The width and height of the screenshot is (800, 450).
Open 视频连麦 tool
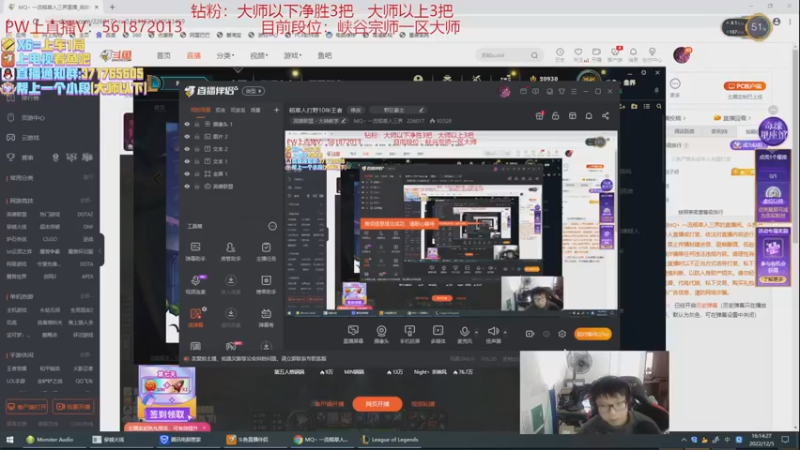click(195, 285)
